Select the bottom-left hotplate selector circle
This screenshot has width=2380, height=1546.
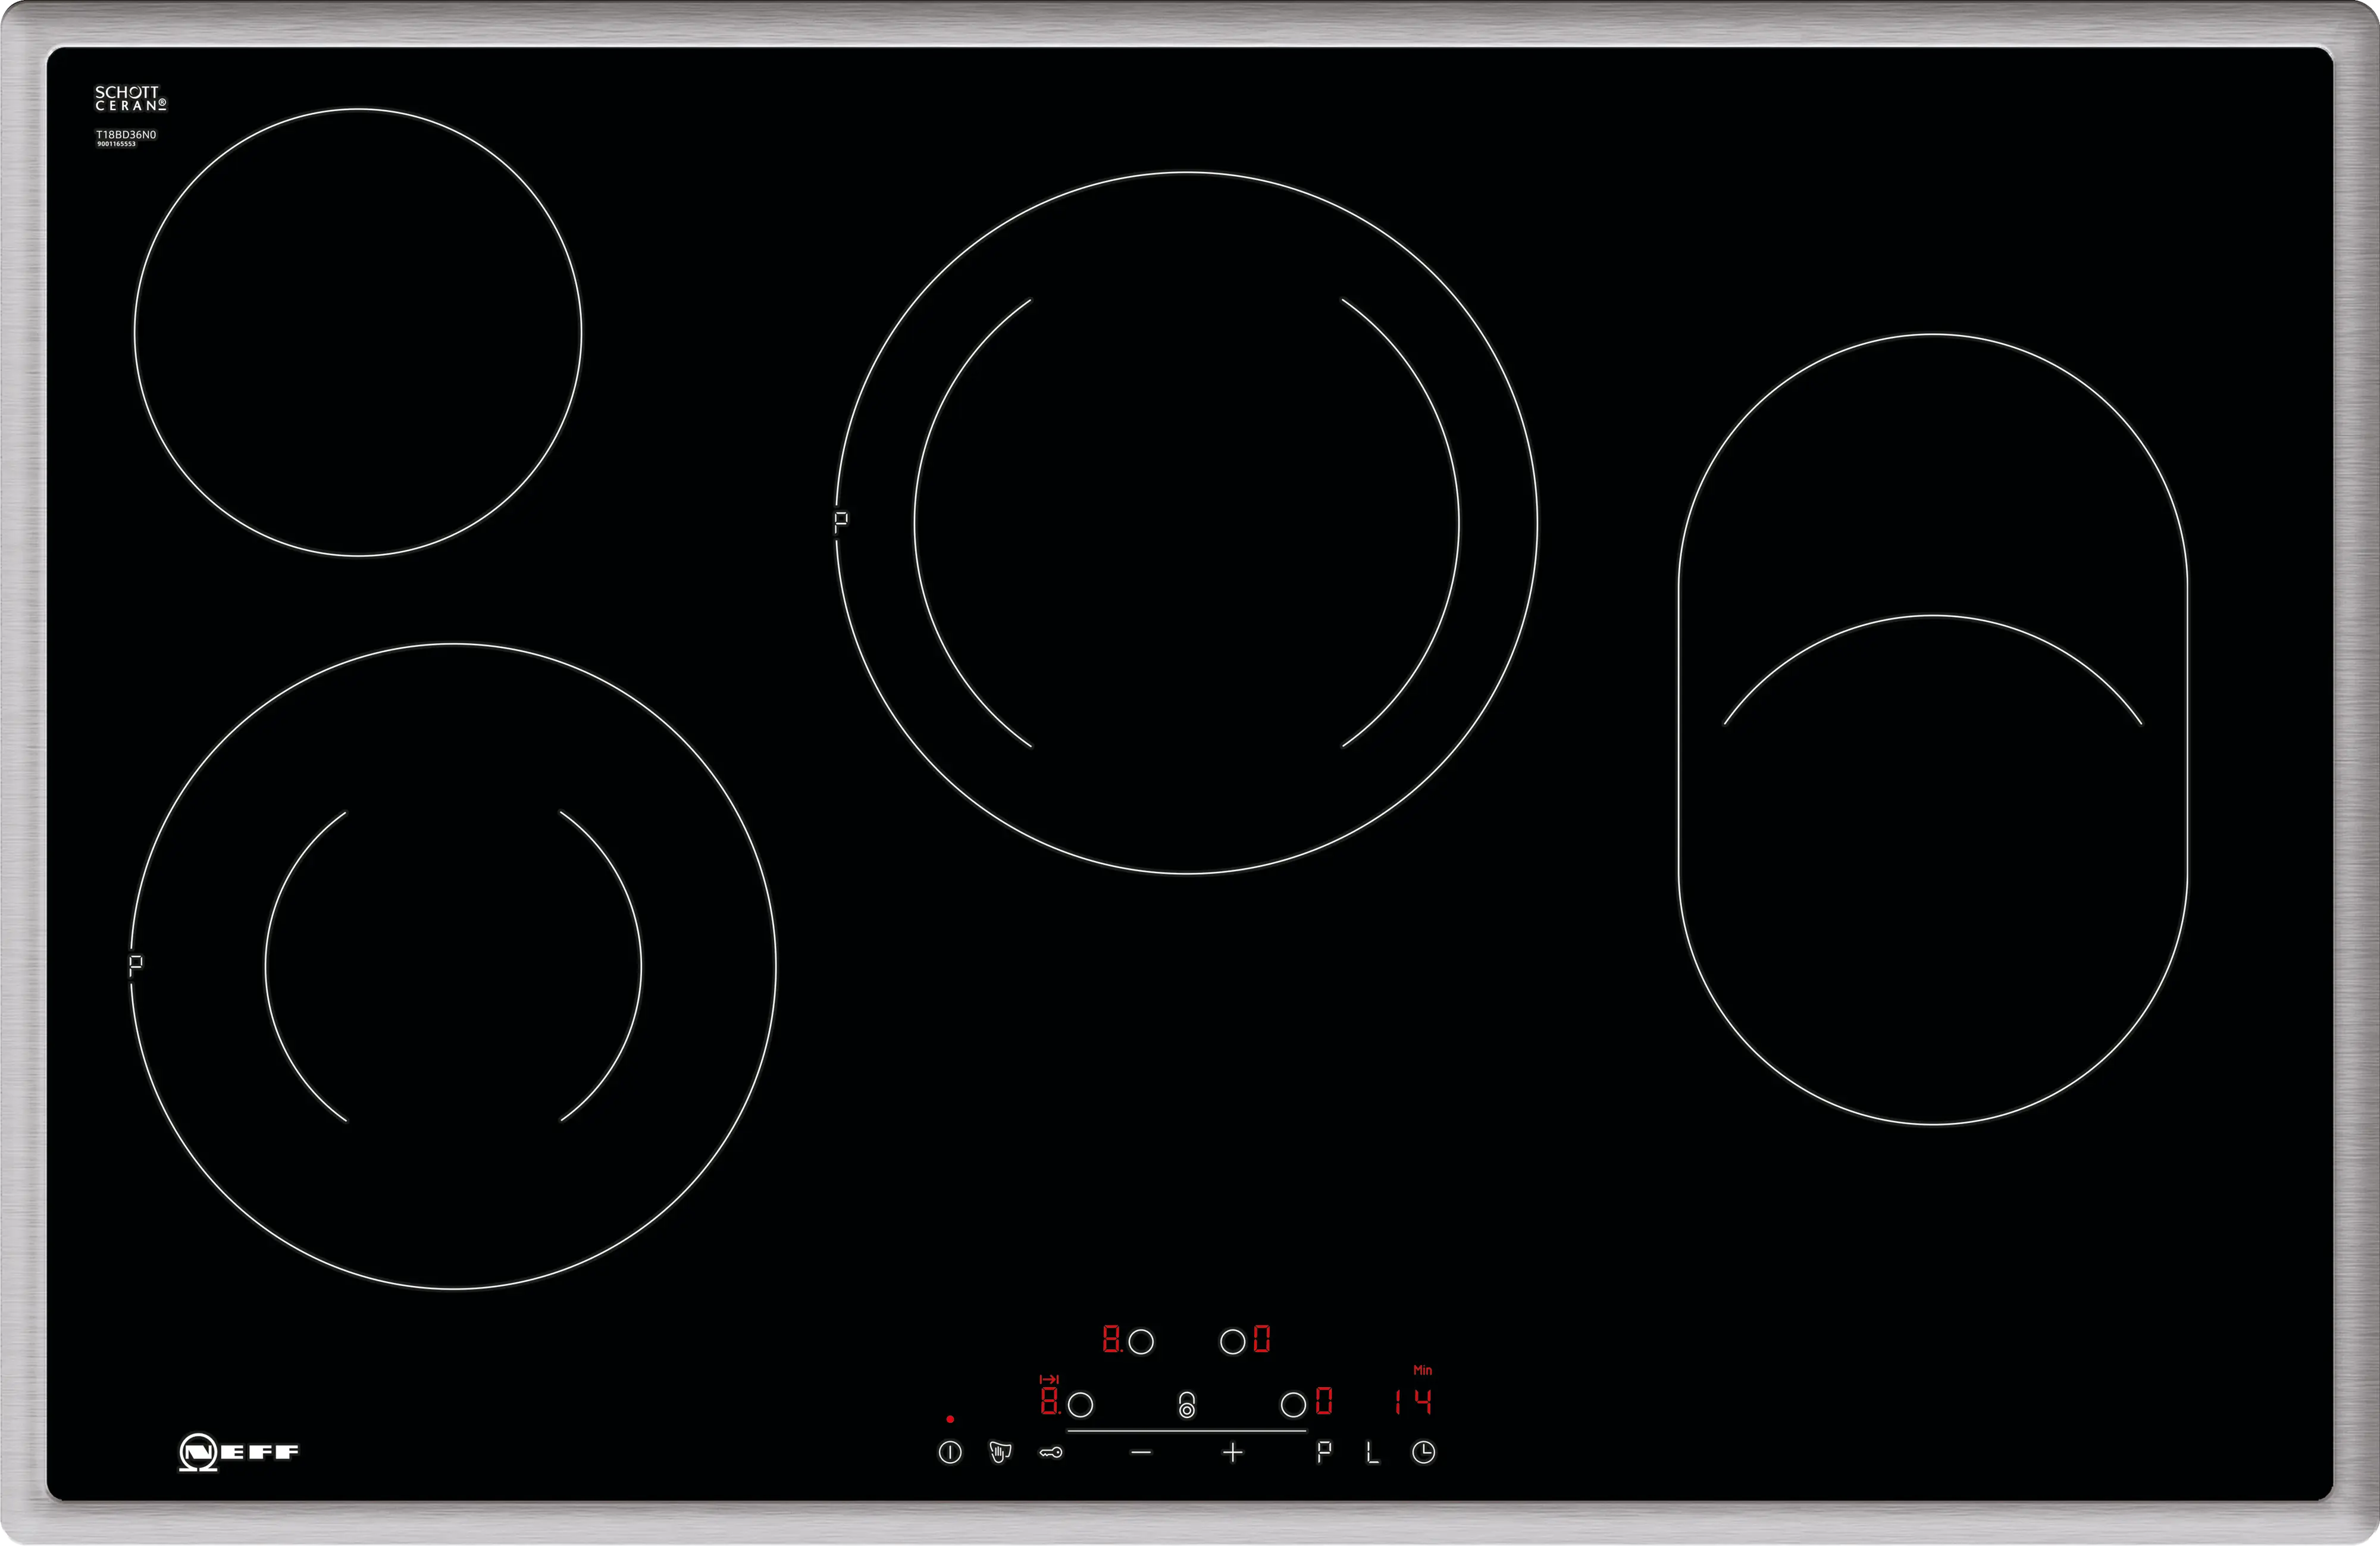(1080, 1404)
